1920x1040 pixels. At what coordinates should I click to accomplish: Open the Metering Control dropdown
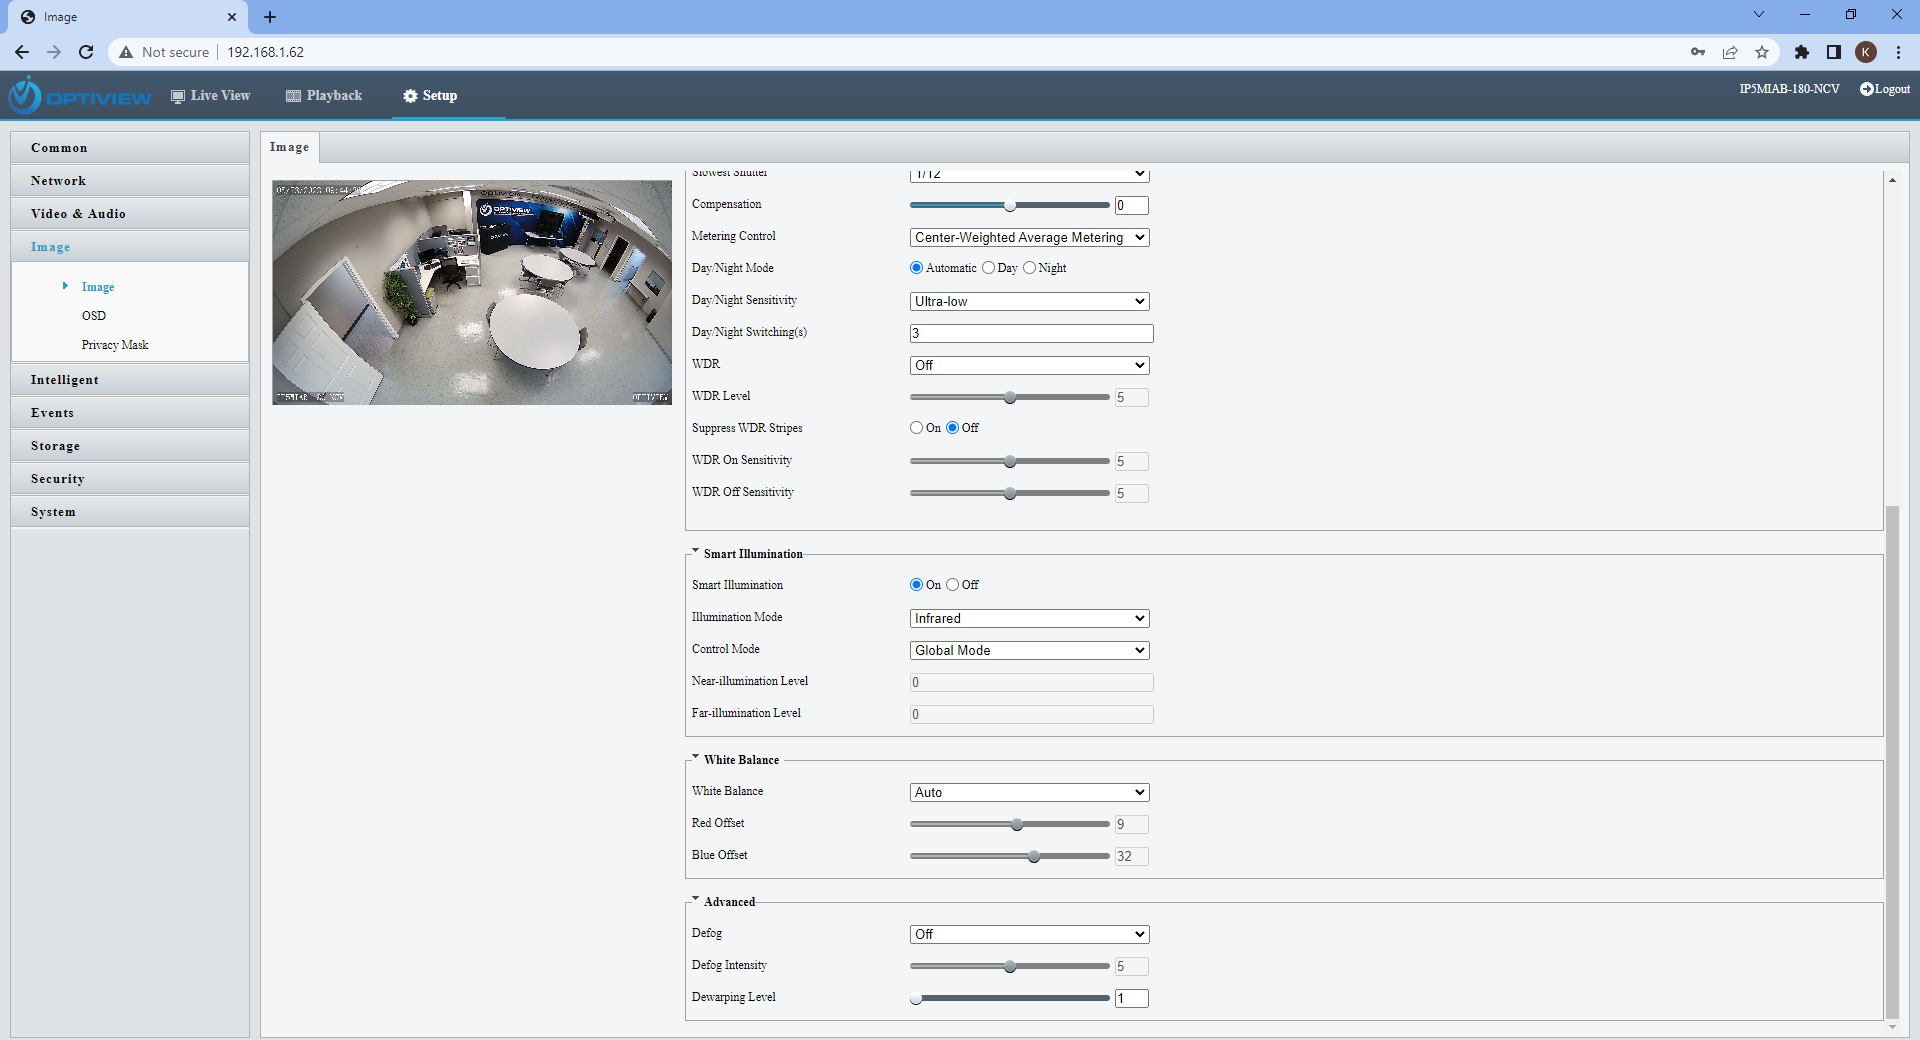1029,238
